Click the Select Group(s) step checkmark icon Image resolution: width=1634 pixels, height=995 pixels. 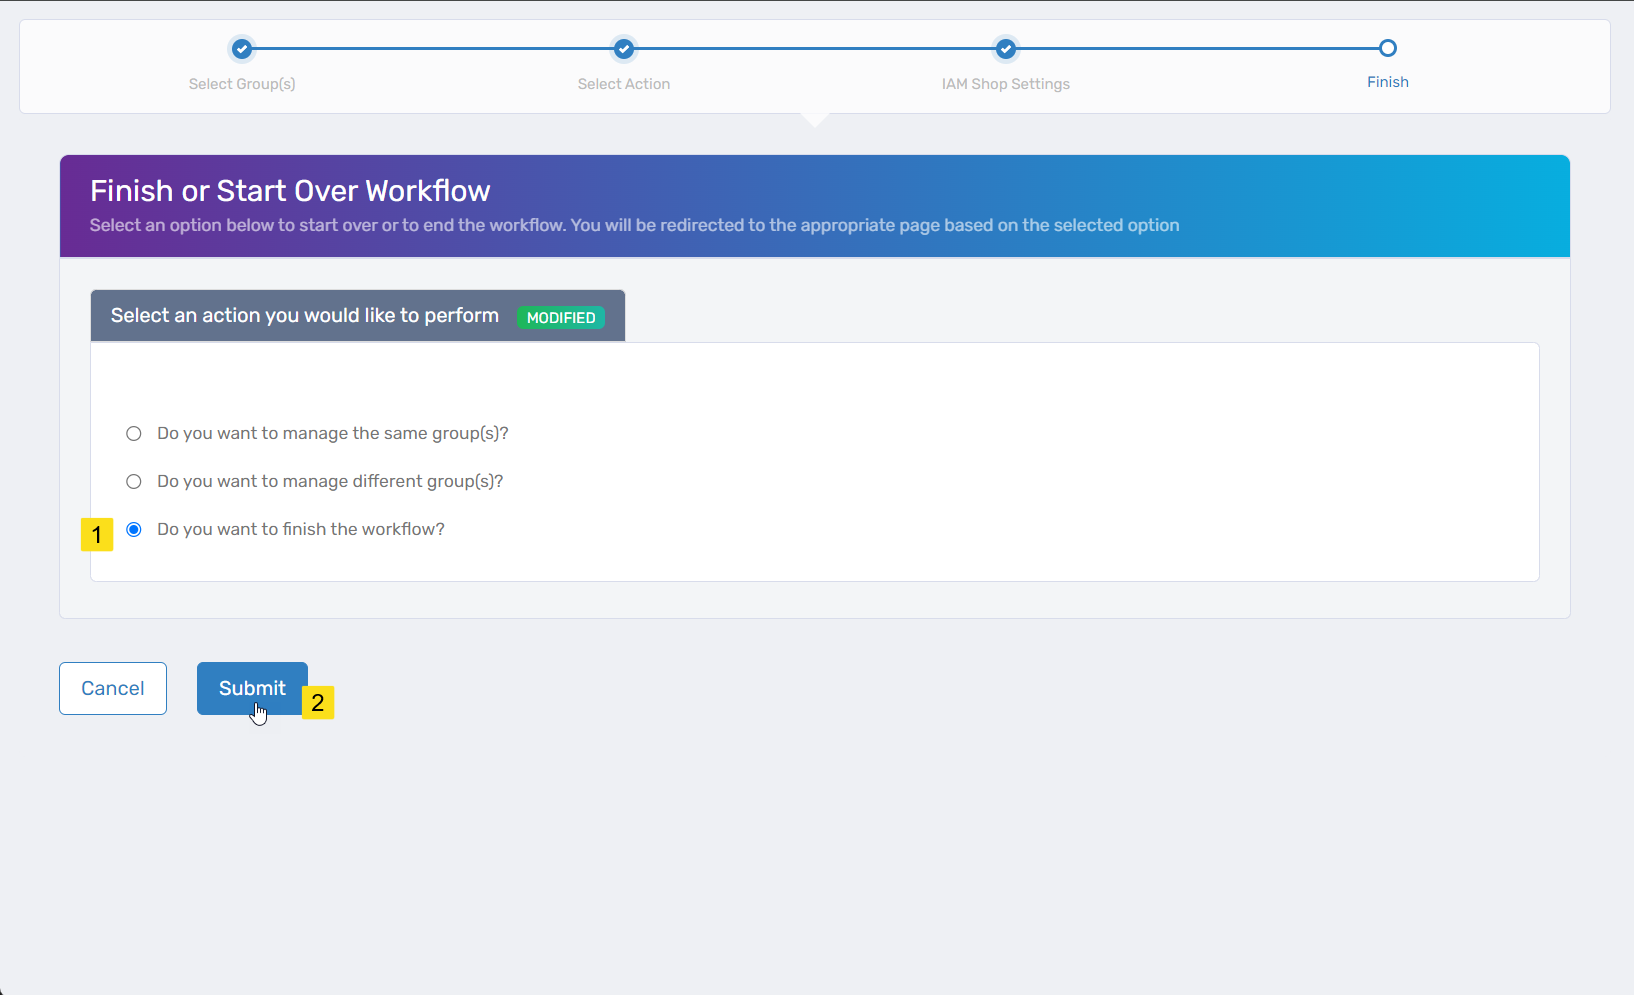242,49
